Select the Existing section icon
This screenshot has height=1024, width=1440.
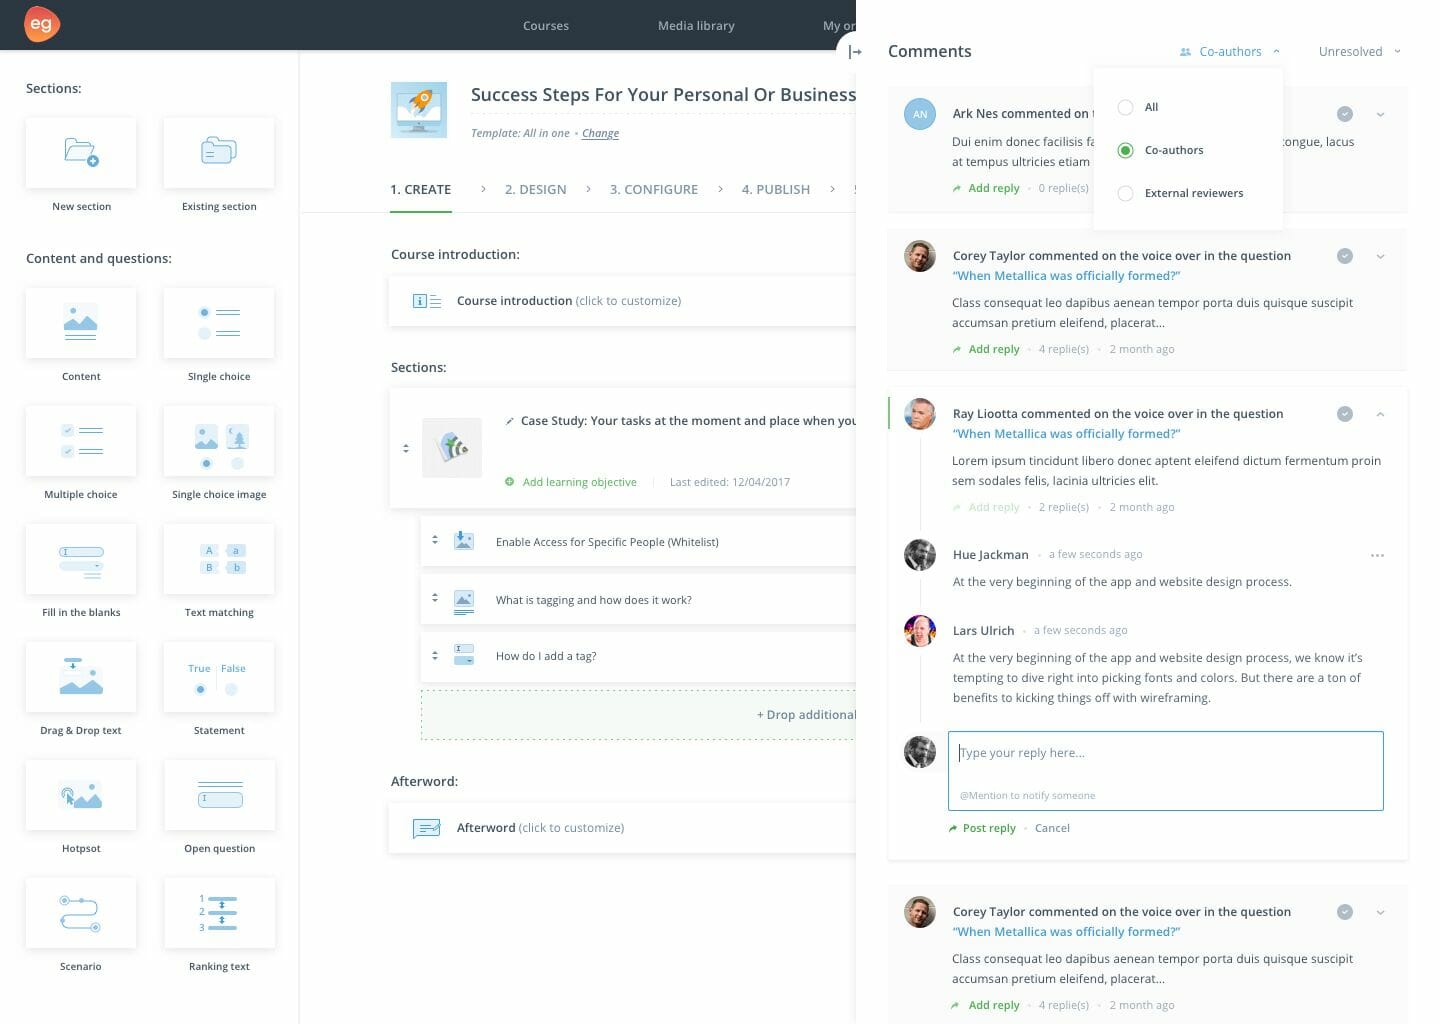219,152
